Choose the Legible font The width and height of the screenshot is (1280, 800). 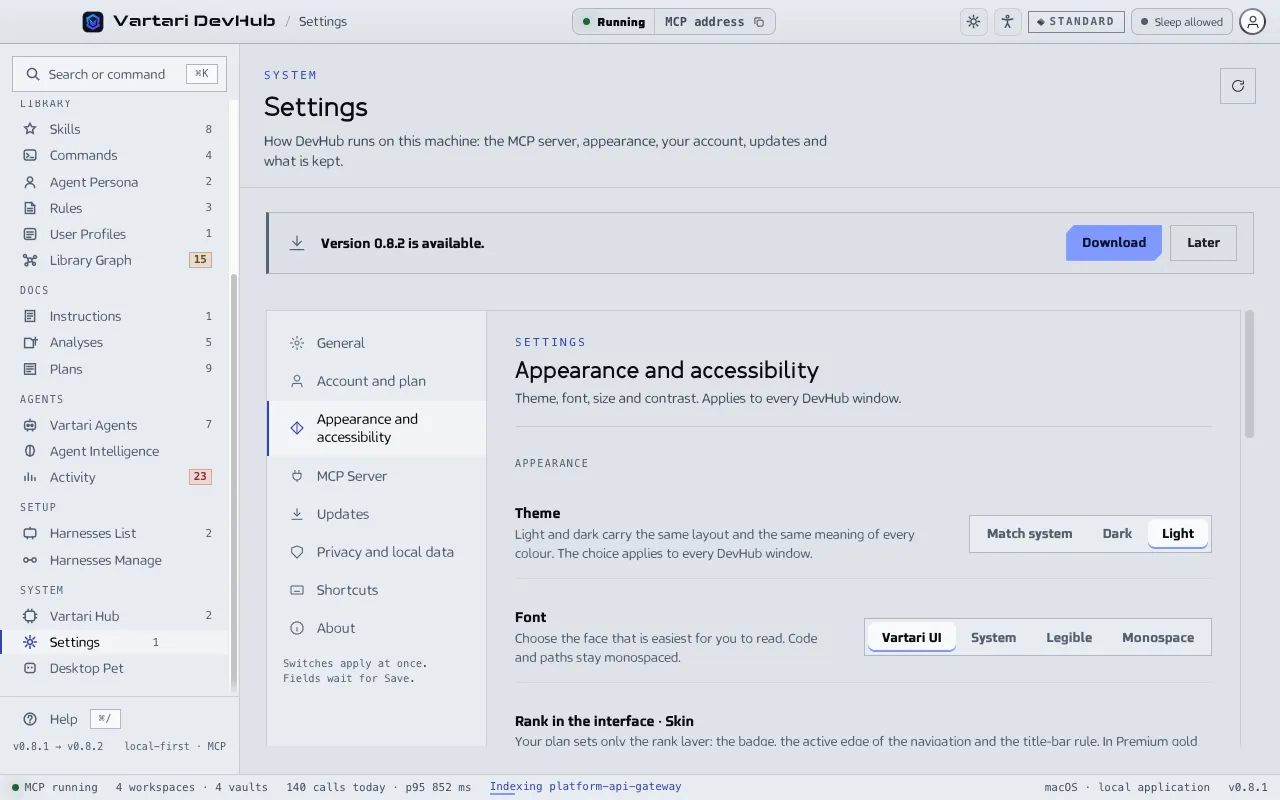coord(1069,638)
